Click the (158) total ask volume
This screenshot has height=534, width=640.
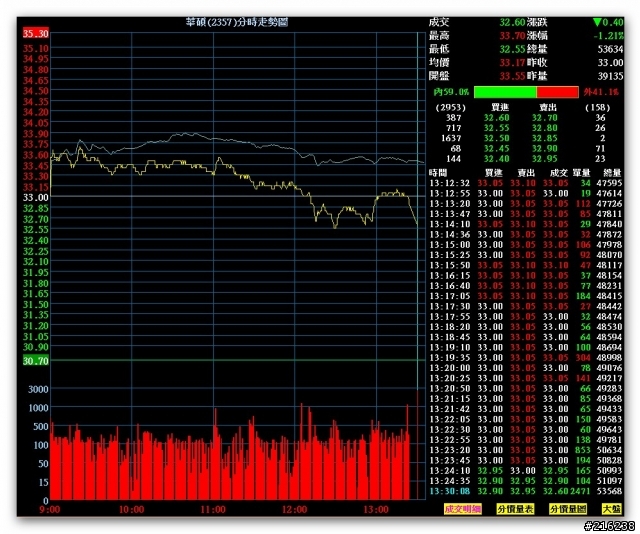pos(597,108)
